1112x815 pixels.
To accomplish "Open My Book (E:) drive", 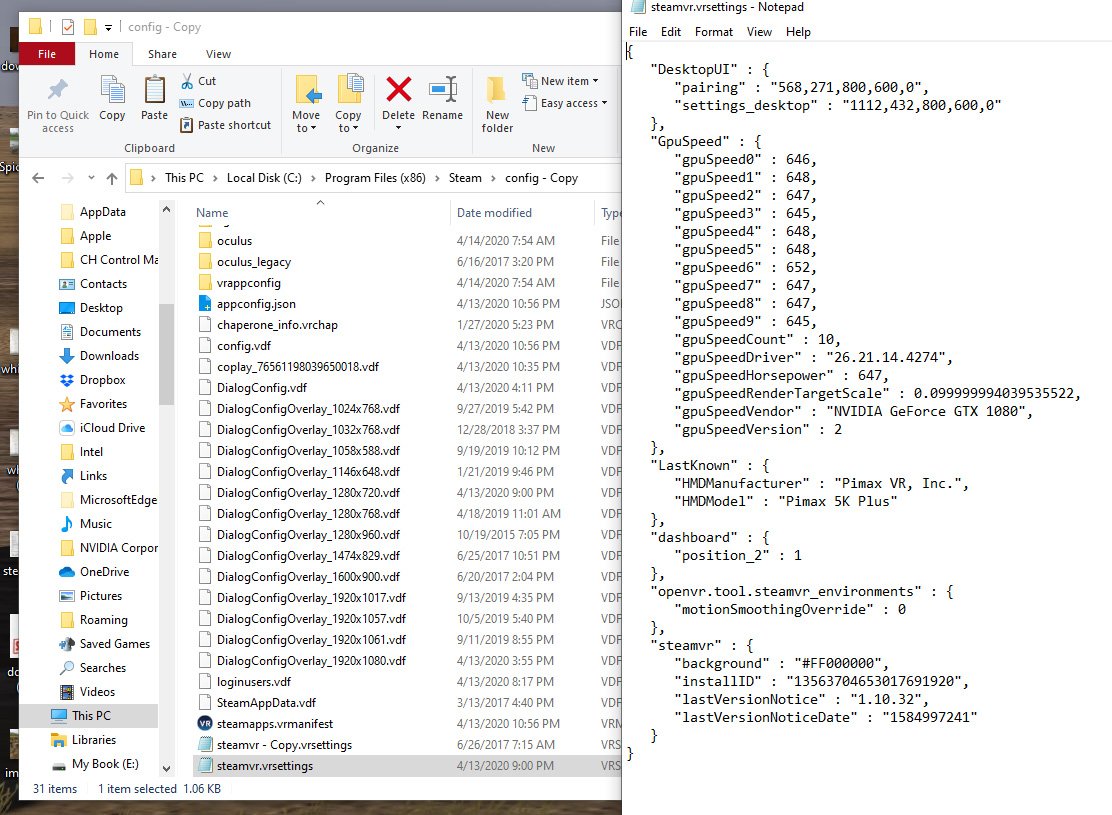I will [x=105, y=764].
